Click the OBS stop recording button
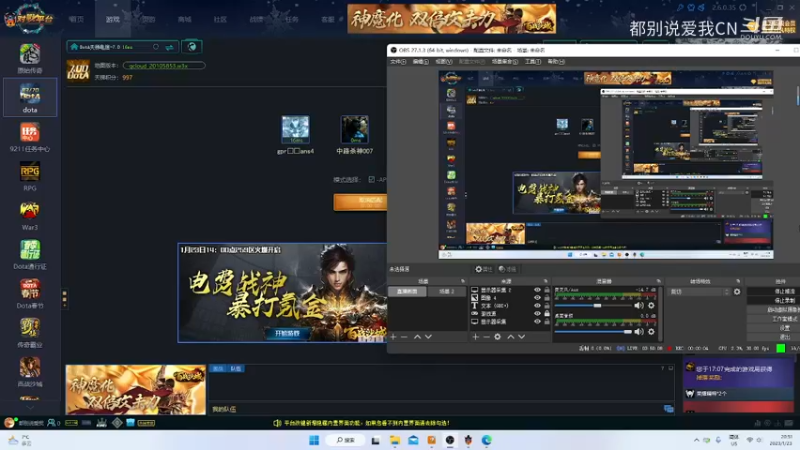The width and height of the screenshot is (800, 450). [x=773, y=301]
